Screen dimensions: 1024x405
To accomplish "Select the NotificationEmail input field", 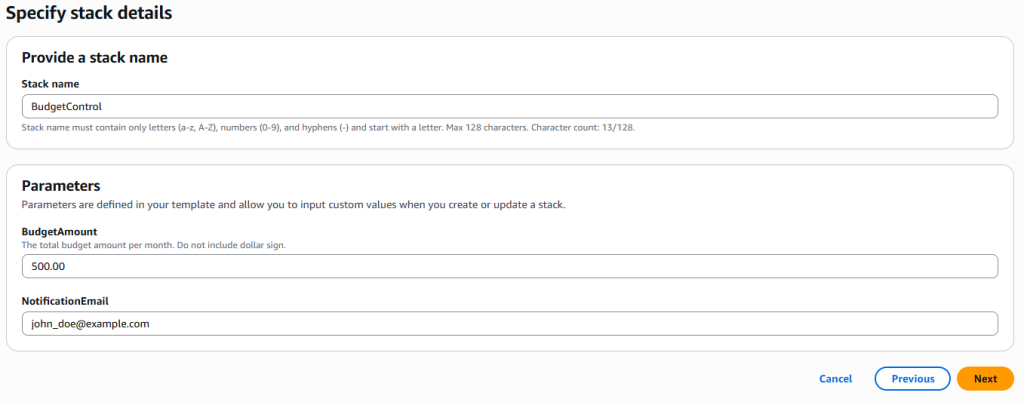I will 509,323.
